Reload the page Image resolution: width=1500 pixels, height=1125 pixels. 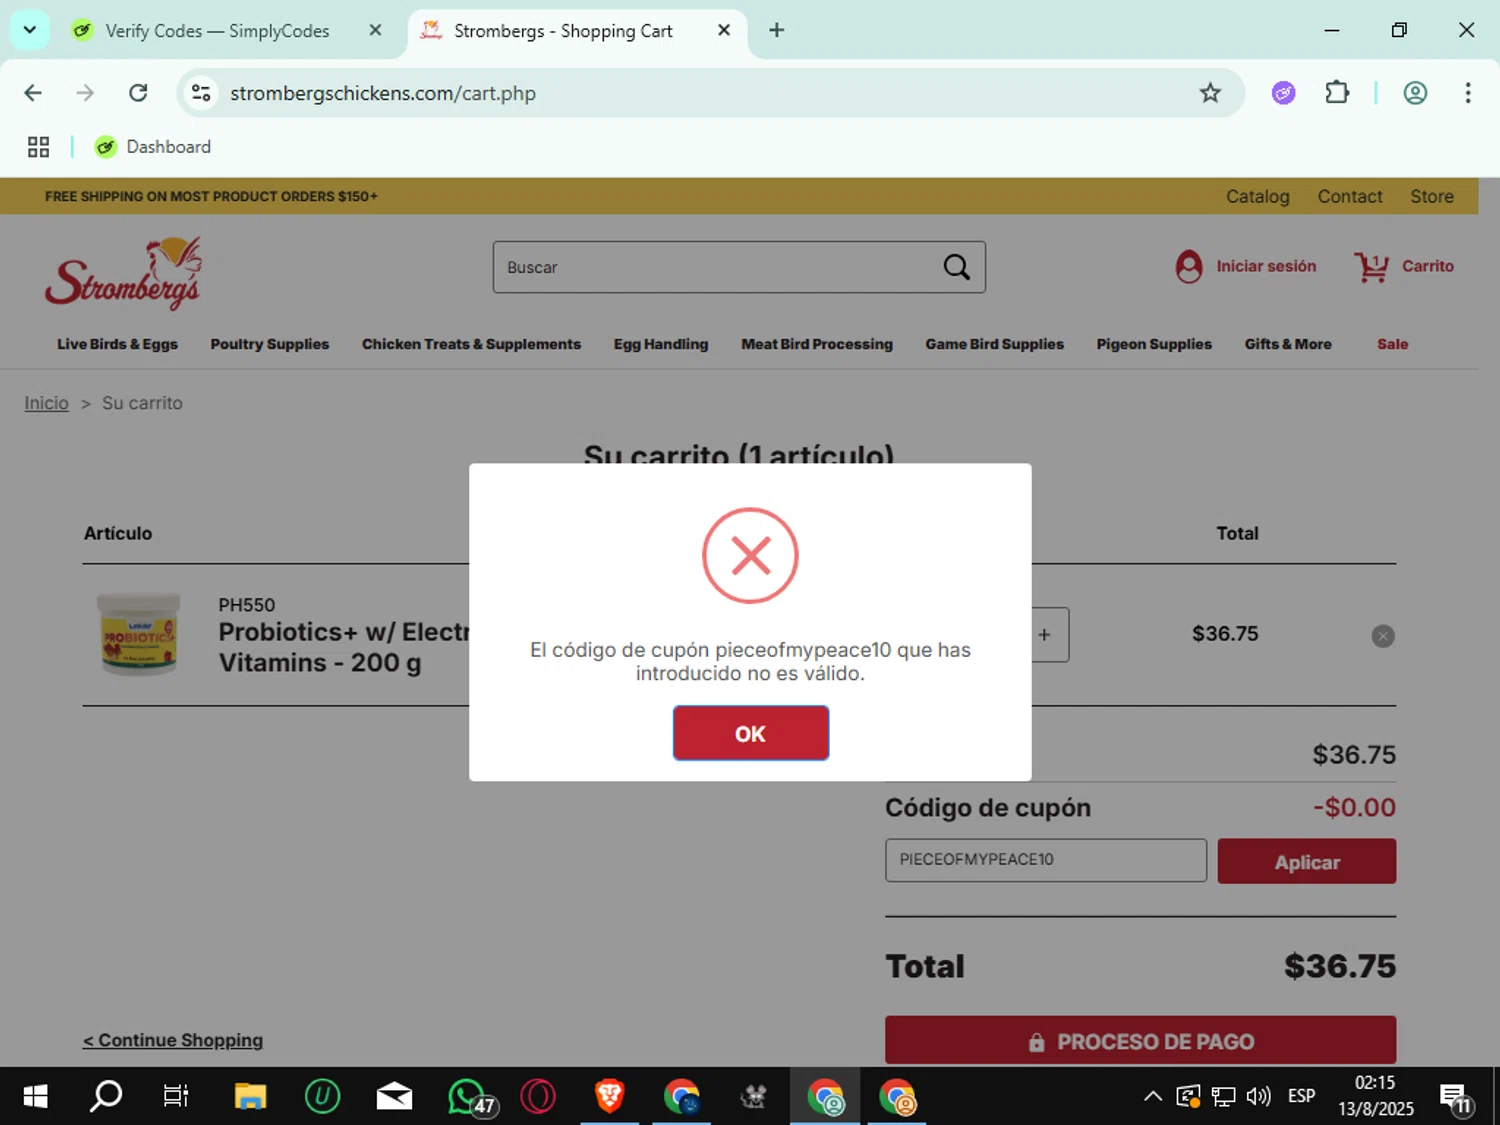point(138,93)
